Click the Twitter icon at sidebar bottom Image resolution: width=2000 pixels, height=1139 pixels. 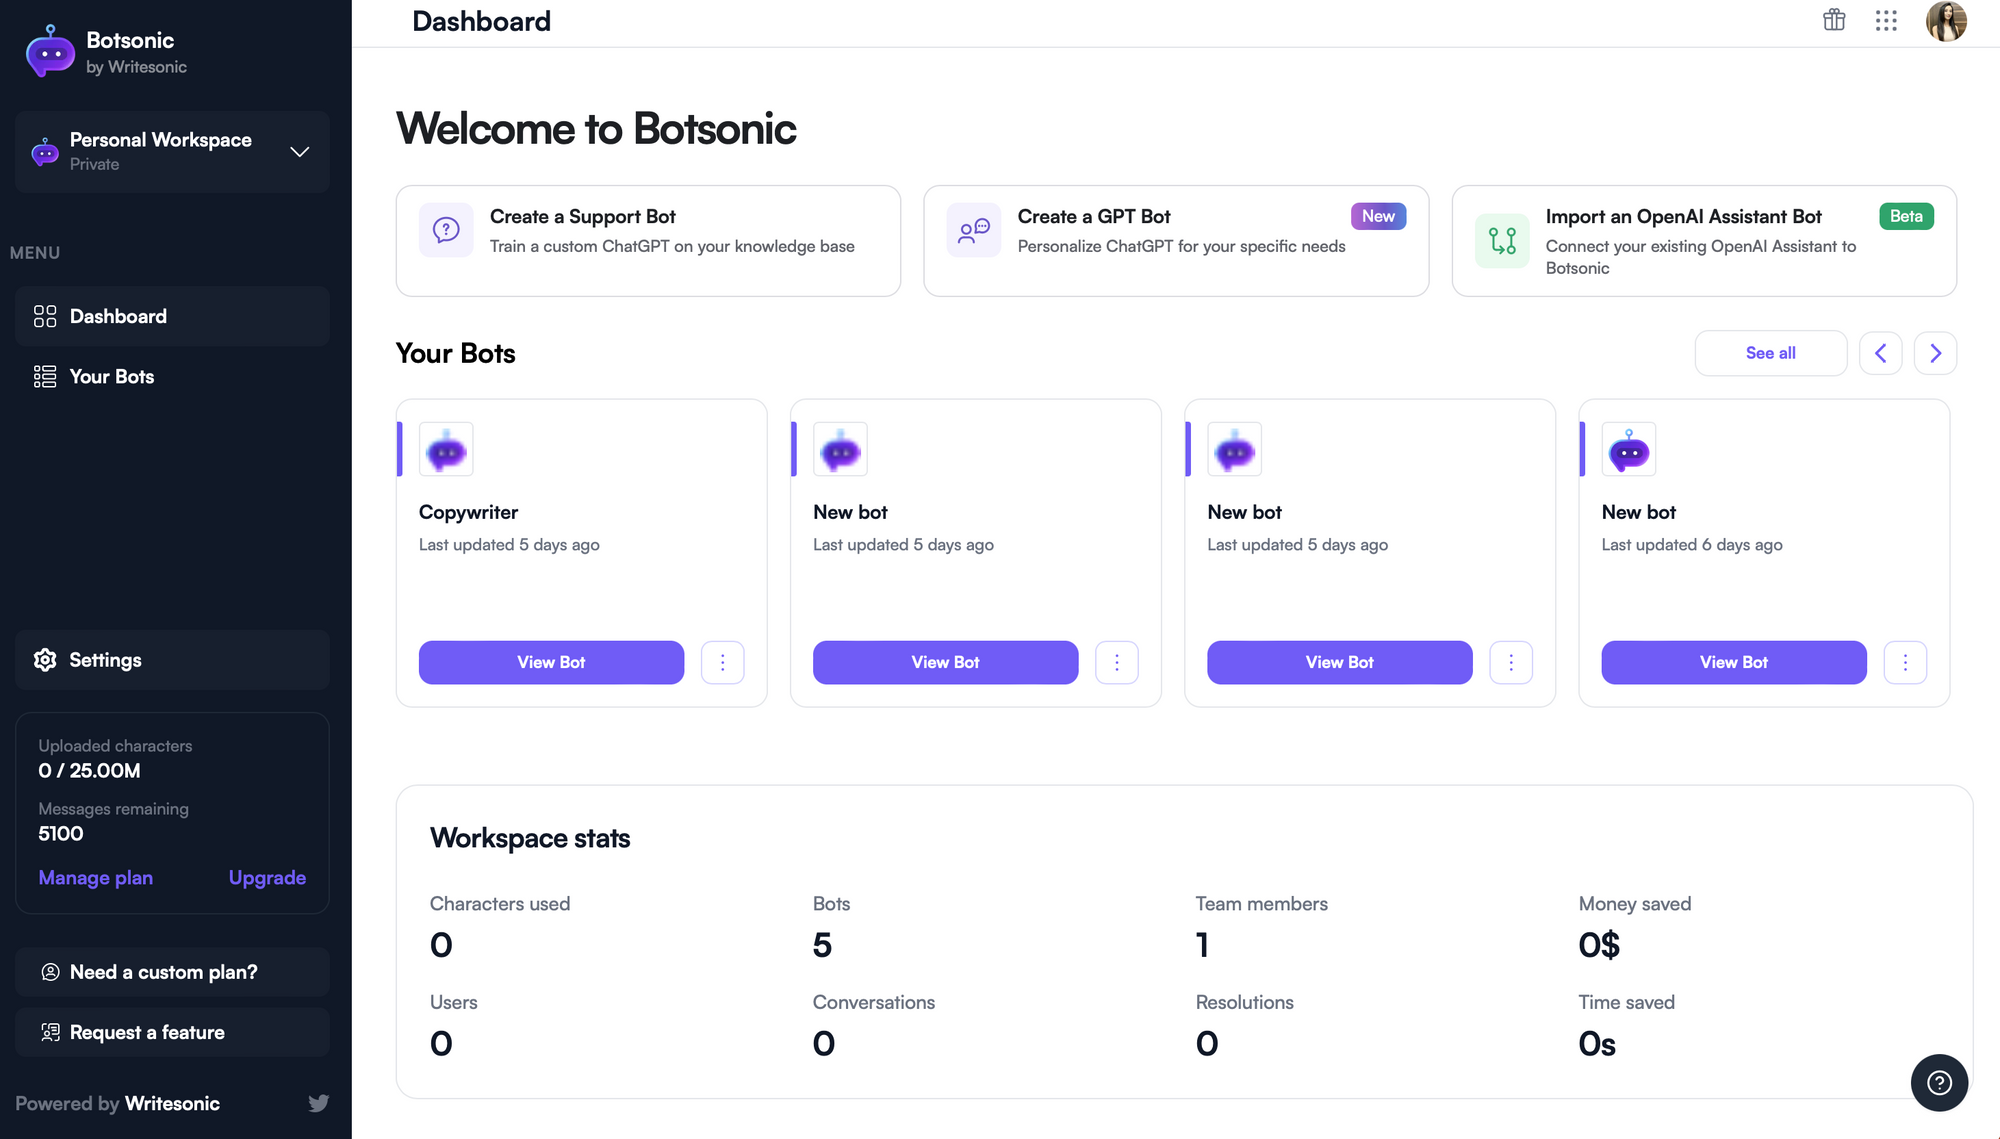pyautogui.click(x=319, y=1103)
